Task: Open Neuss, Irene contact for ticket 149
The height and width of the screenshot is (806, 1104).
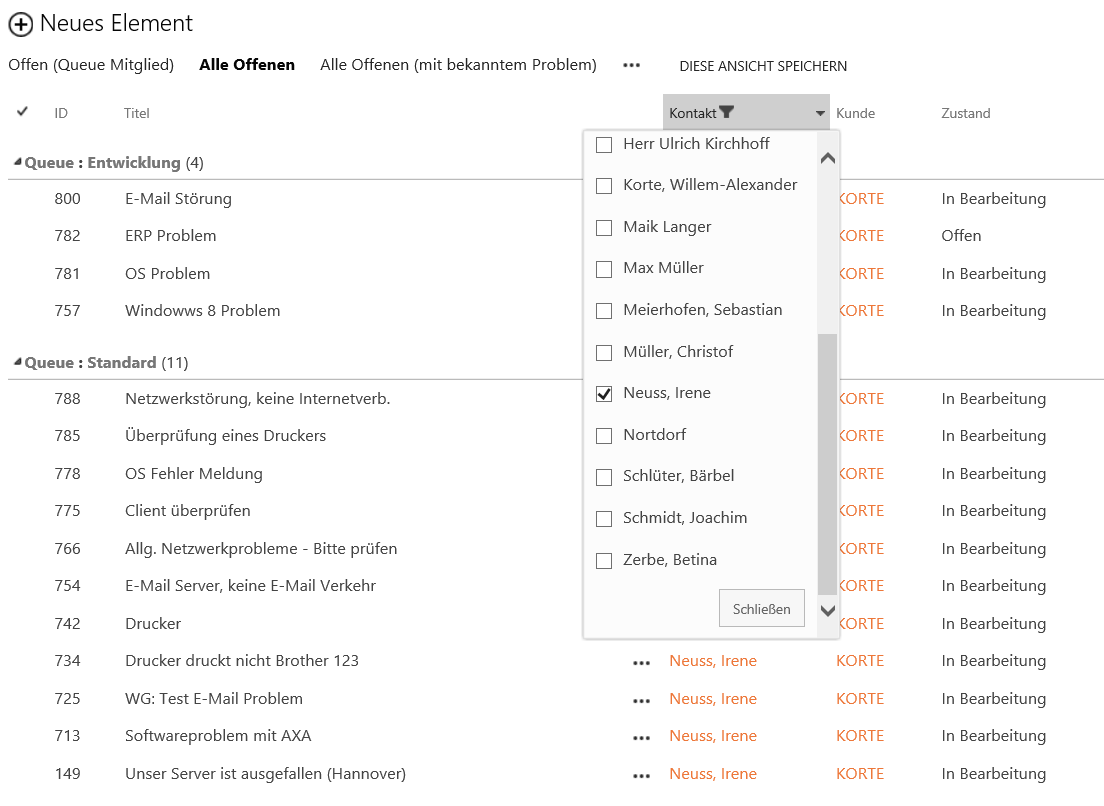Action: click(713, 774)
